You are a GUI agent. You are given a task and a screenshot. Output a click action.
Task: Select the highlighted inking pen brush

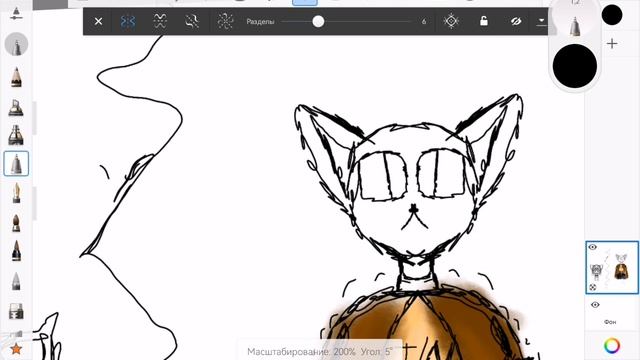click(16, 163)
